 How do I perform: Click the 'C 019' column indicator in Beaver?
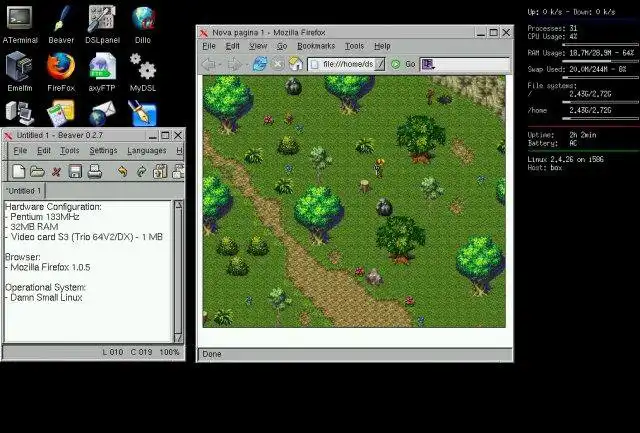pyautogui.click(x=141, y=352)
